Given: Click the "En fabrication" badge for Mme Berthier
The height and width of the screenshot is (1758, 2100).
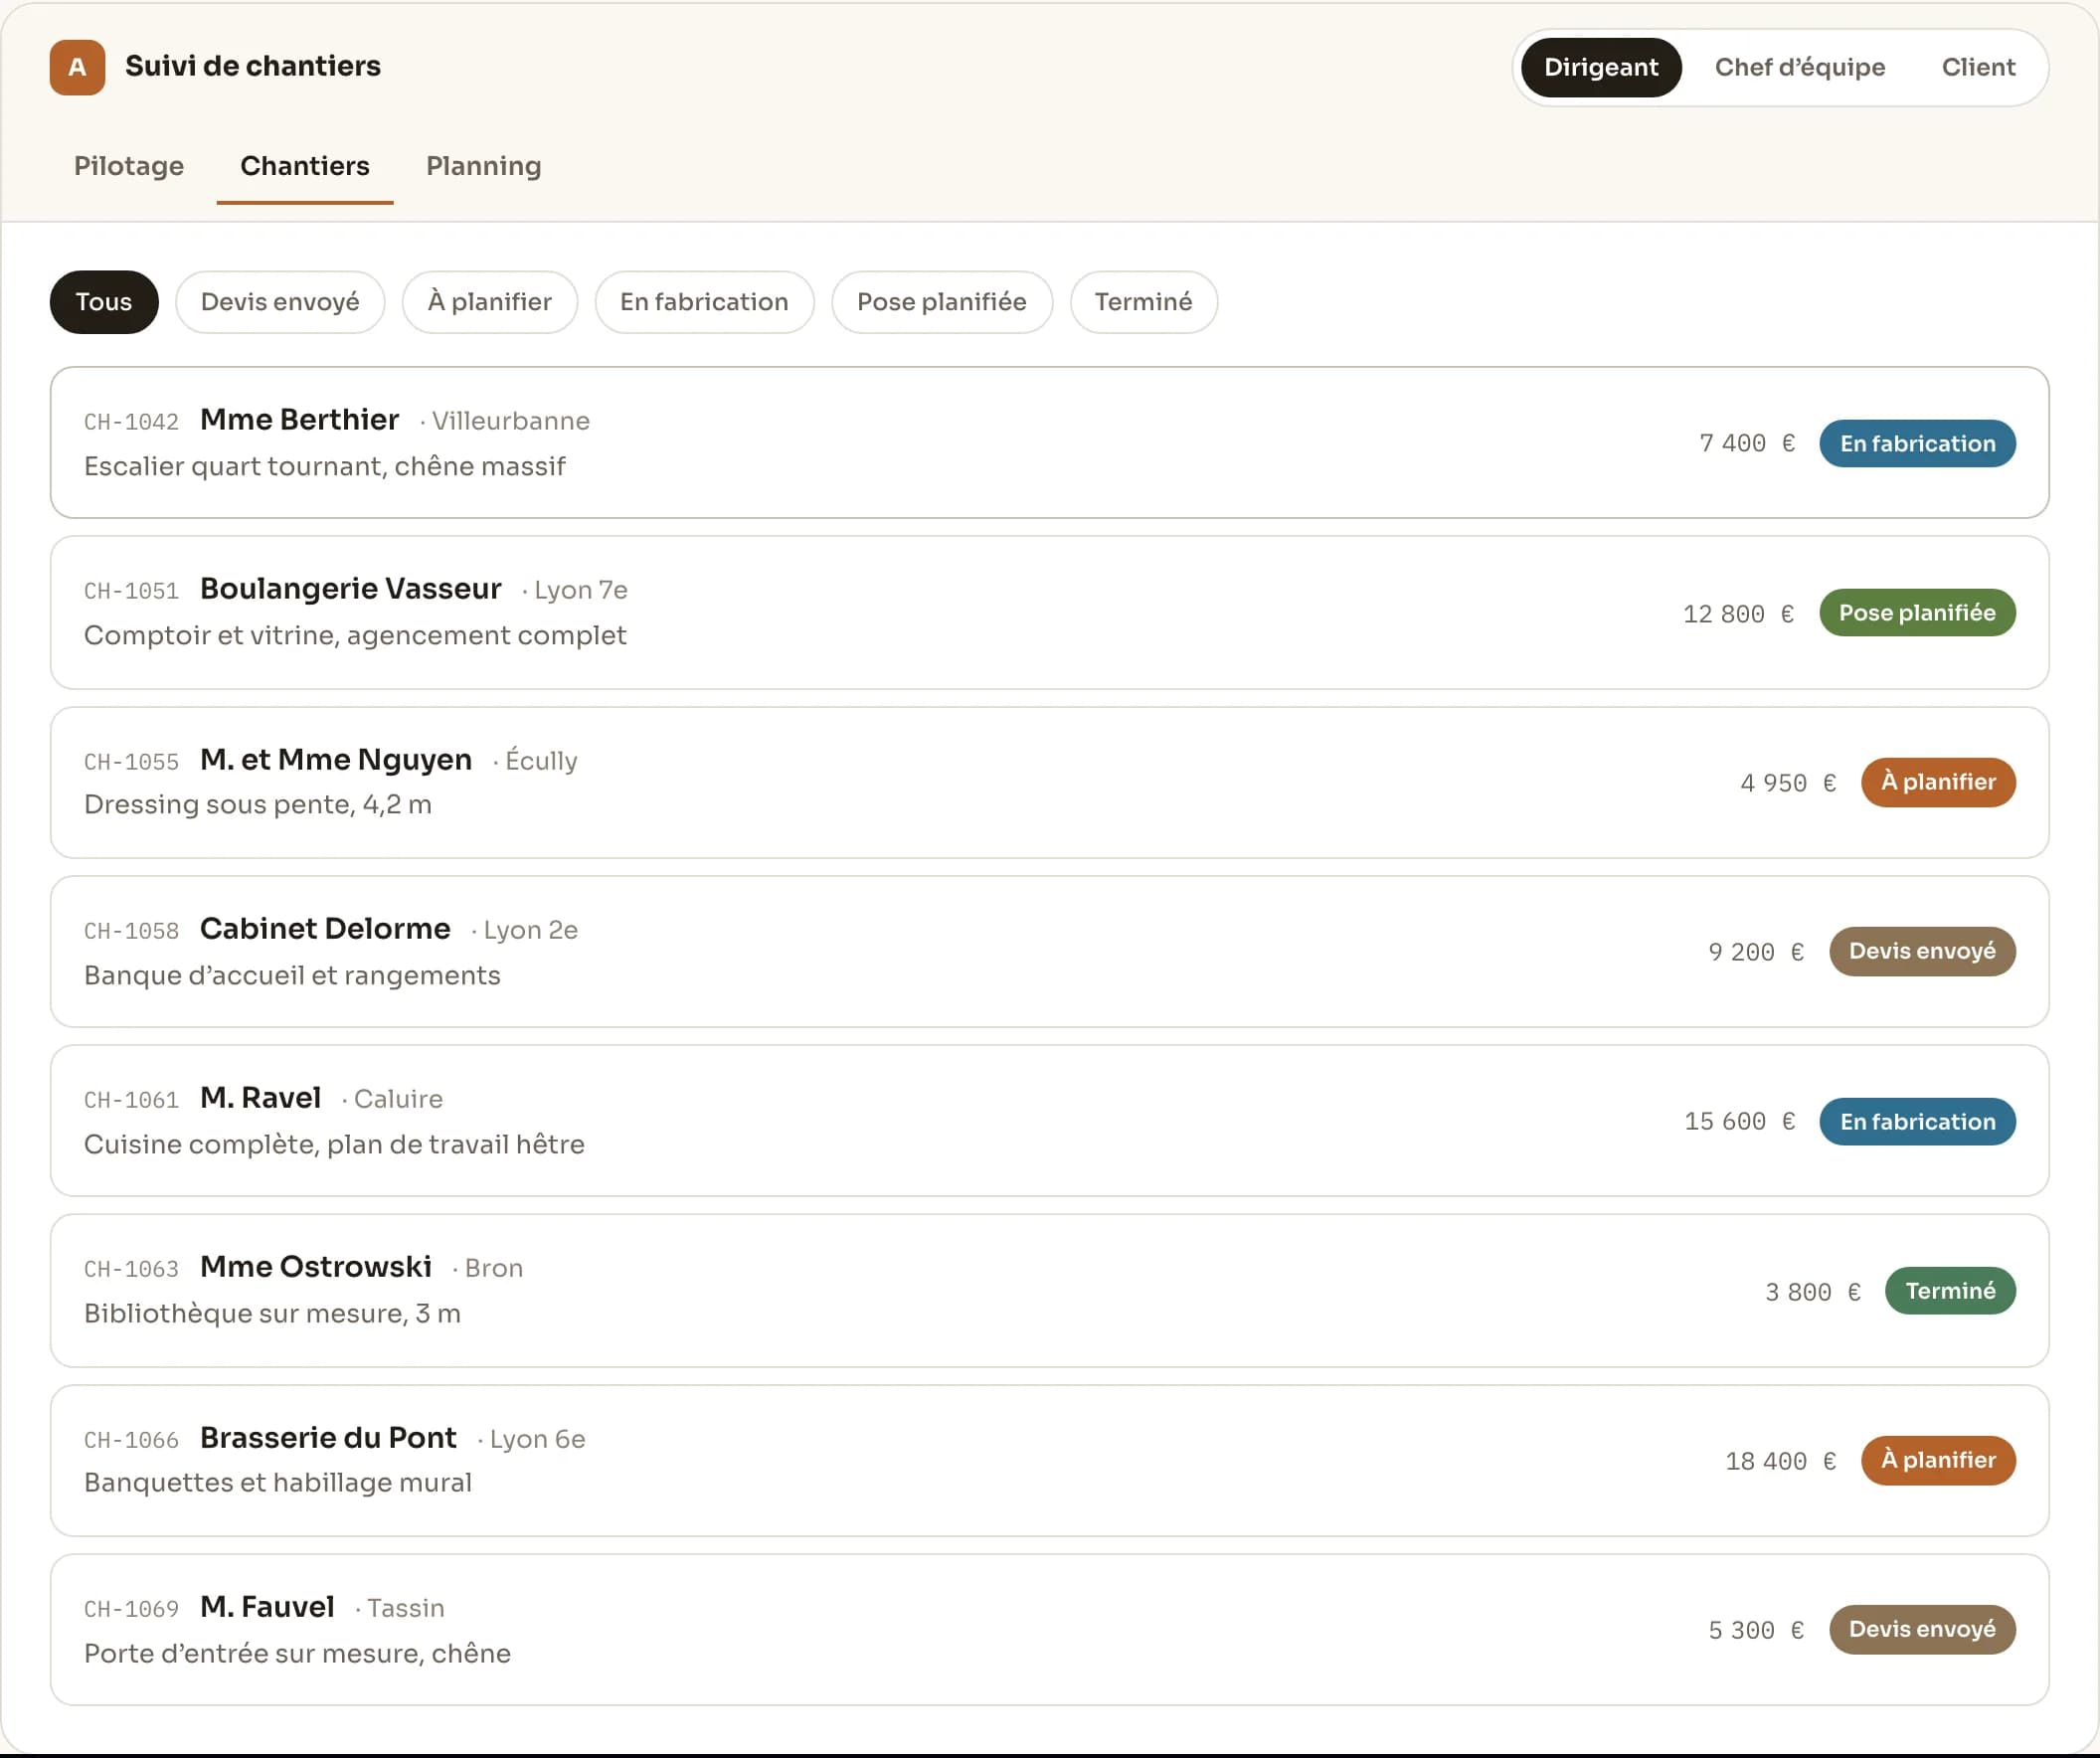Looking at the screenshot, I should pos(1916,444).
